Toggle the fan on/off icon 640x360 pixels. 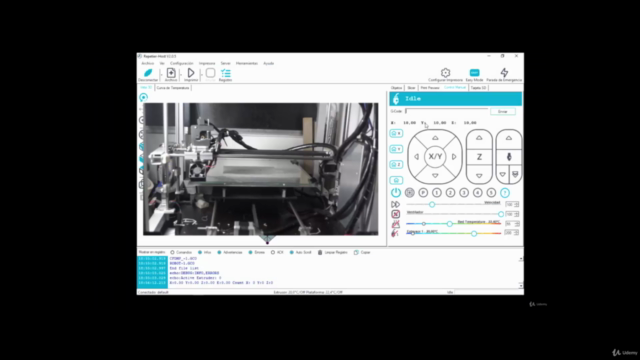tap(396, 214)
